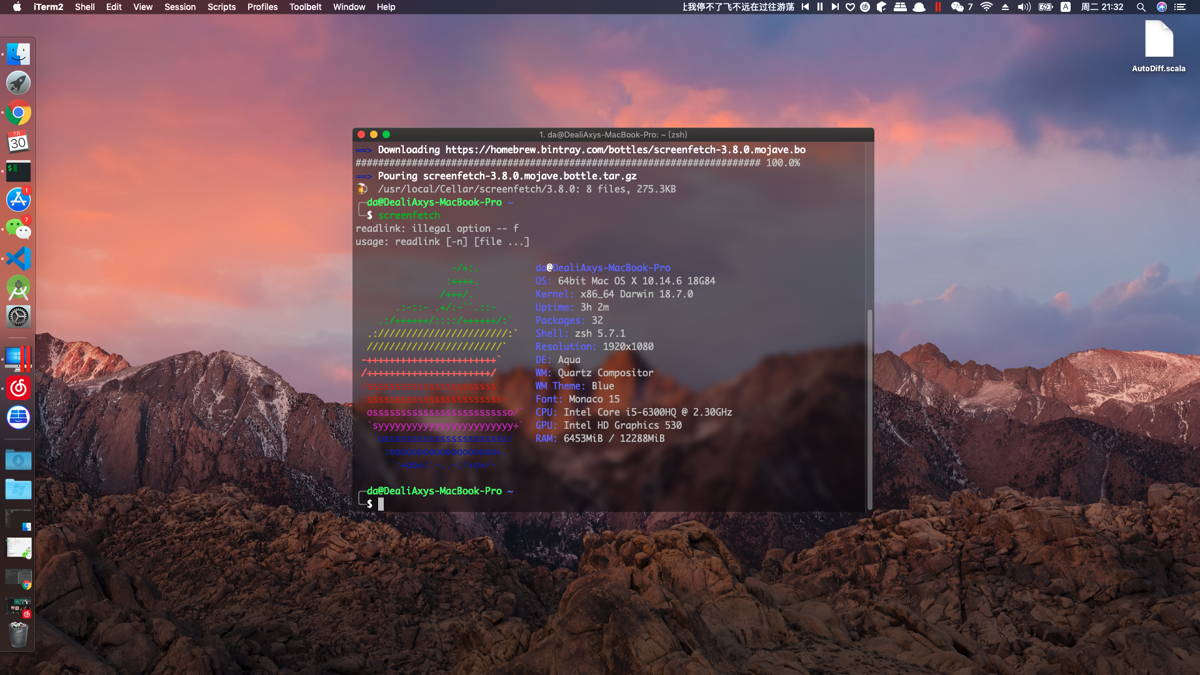1200x675 pixels.
Task: Launch Launchpad rocket icon in dock
Action: 18,83
